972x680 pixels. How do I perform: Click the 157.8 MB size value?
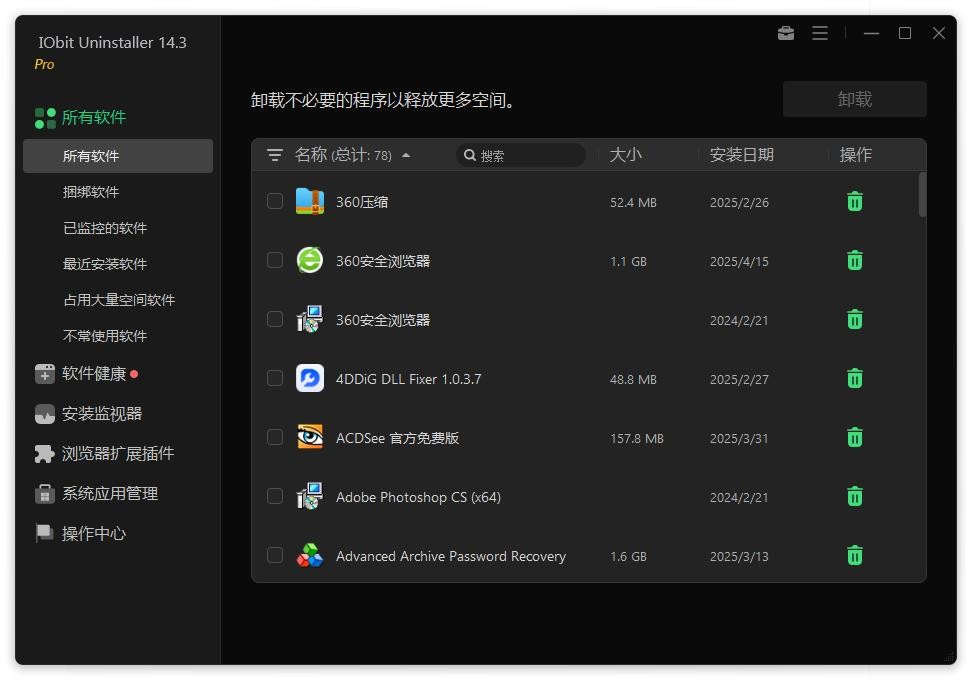[637, 438]
